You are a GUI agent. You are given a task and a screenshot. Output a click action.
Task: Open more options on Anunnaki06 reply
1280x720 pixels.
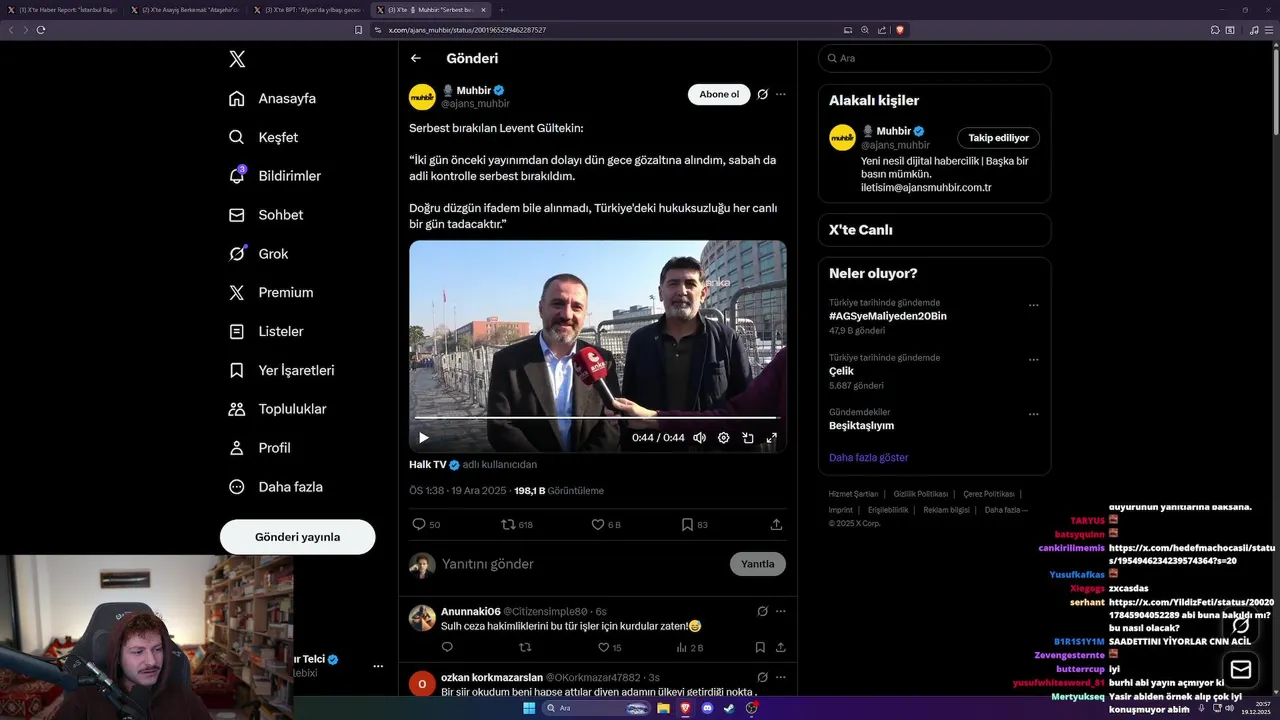pyautogui.click(x=781, y=611)
